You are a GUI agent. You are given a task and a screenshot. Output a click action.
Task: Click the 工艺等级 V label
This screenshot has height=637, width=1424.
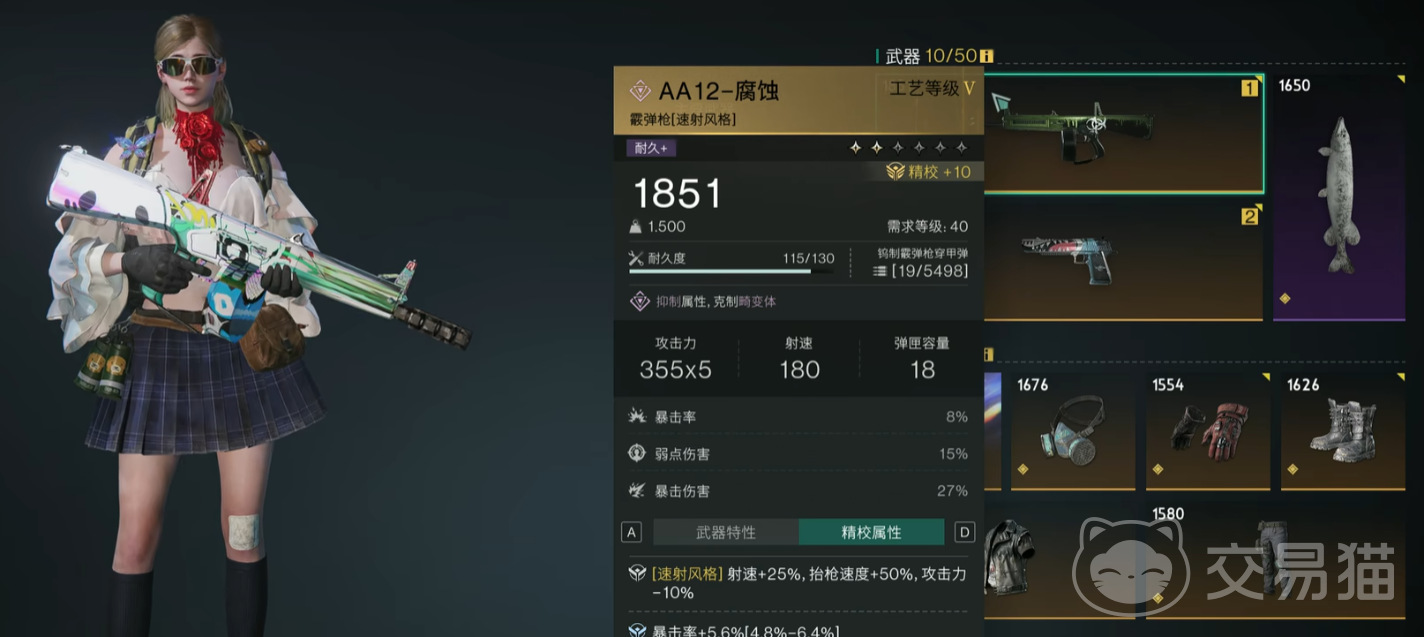pos(931,88)
